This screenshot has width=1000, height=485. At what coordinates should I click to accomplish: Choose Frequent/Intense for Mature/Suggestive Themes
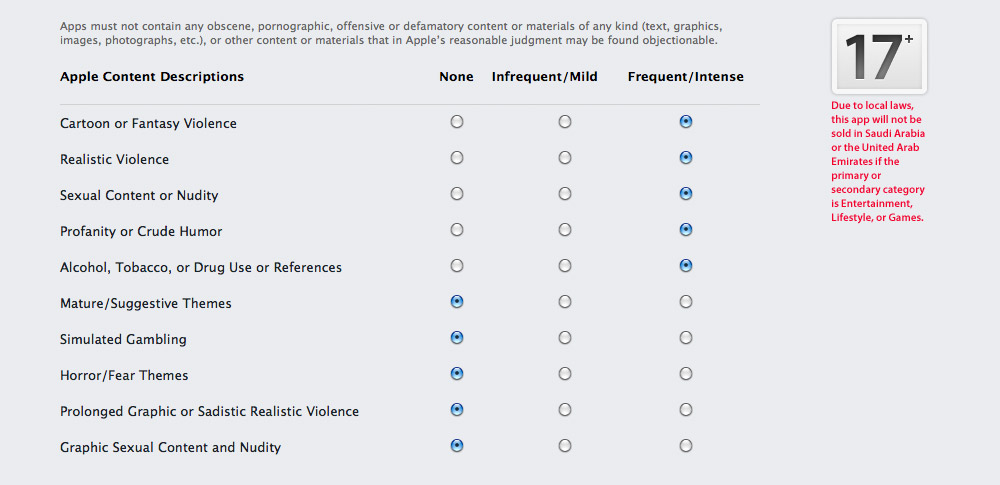point(686,302)
